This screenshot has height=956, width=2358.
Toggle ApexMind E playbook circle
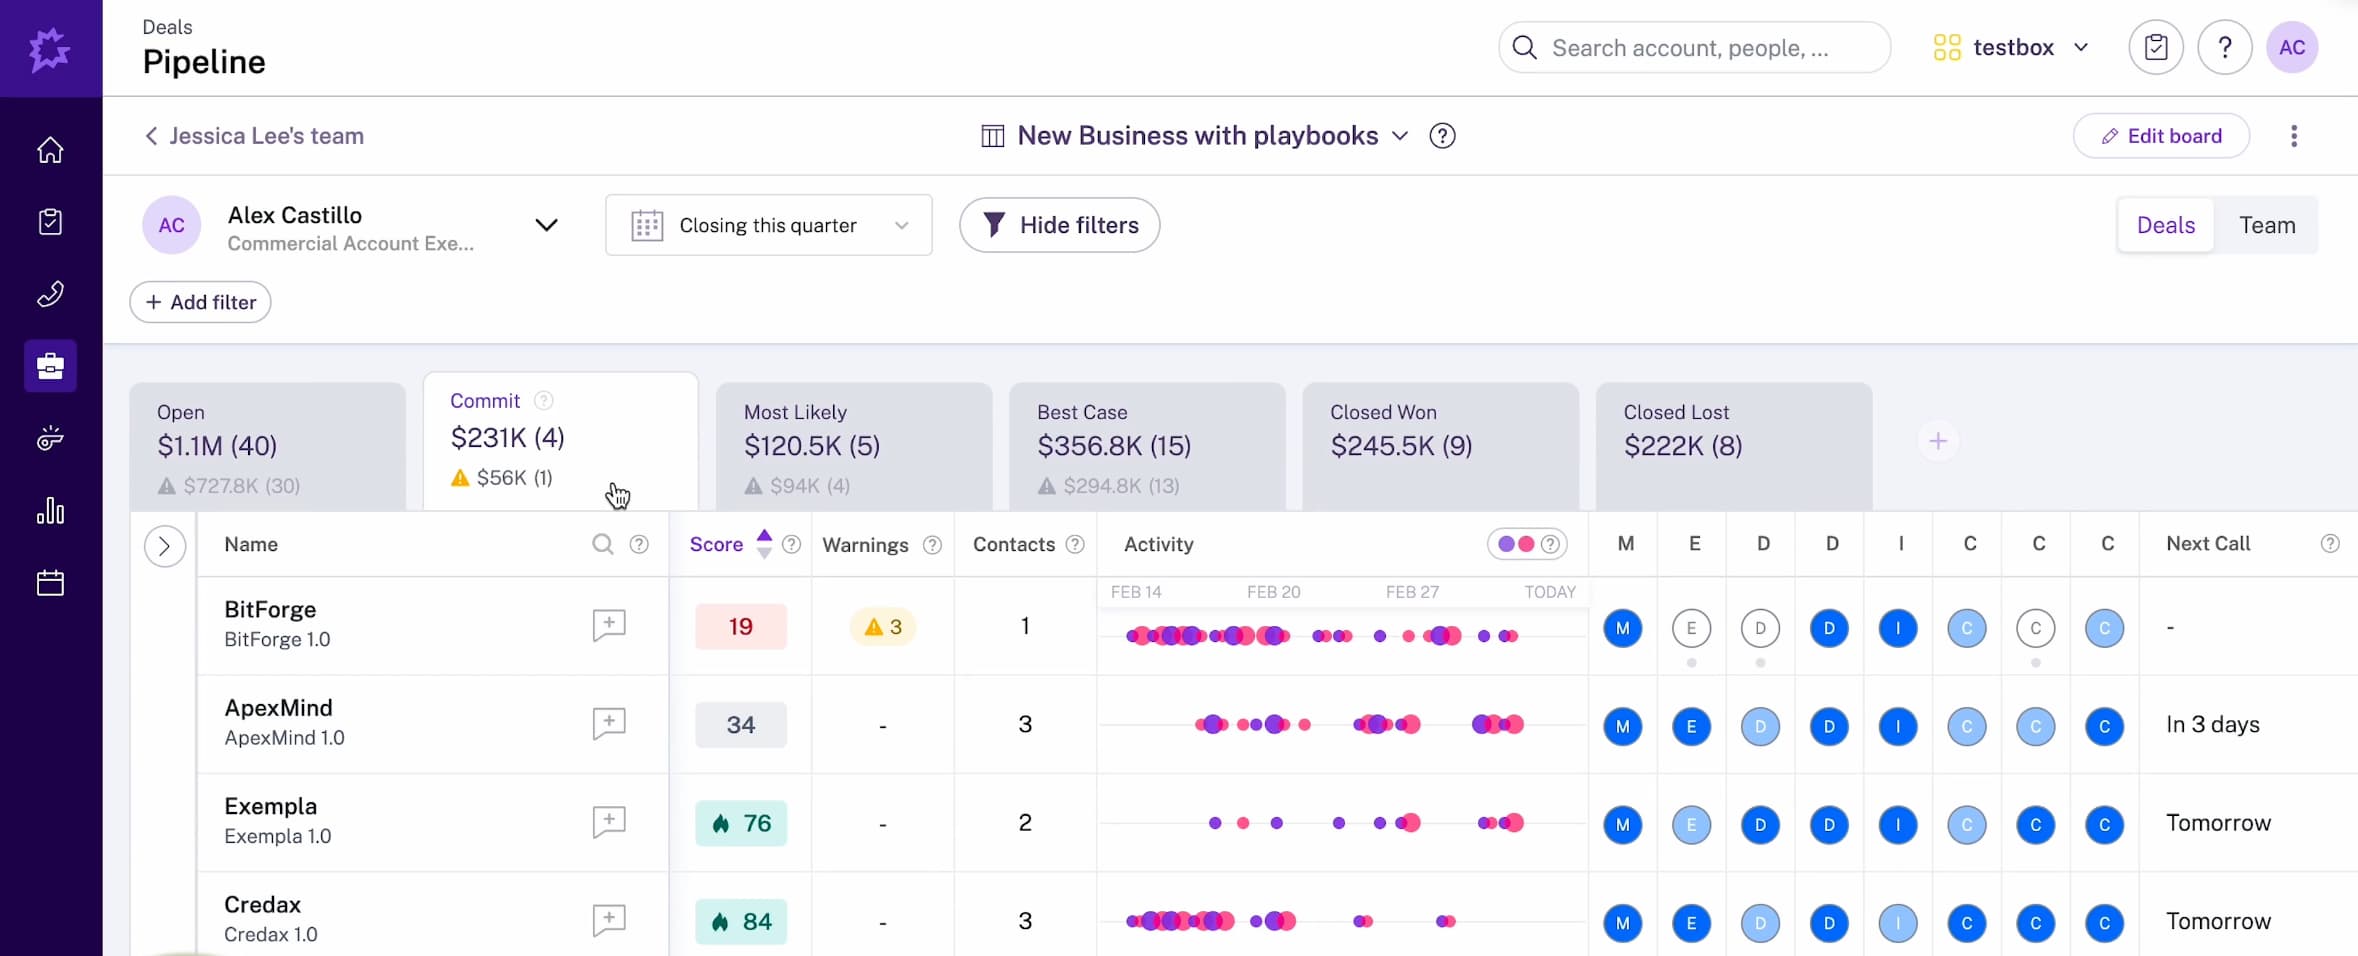pyautogui.click(x=1691, y=726)
